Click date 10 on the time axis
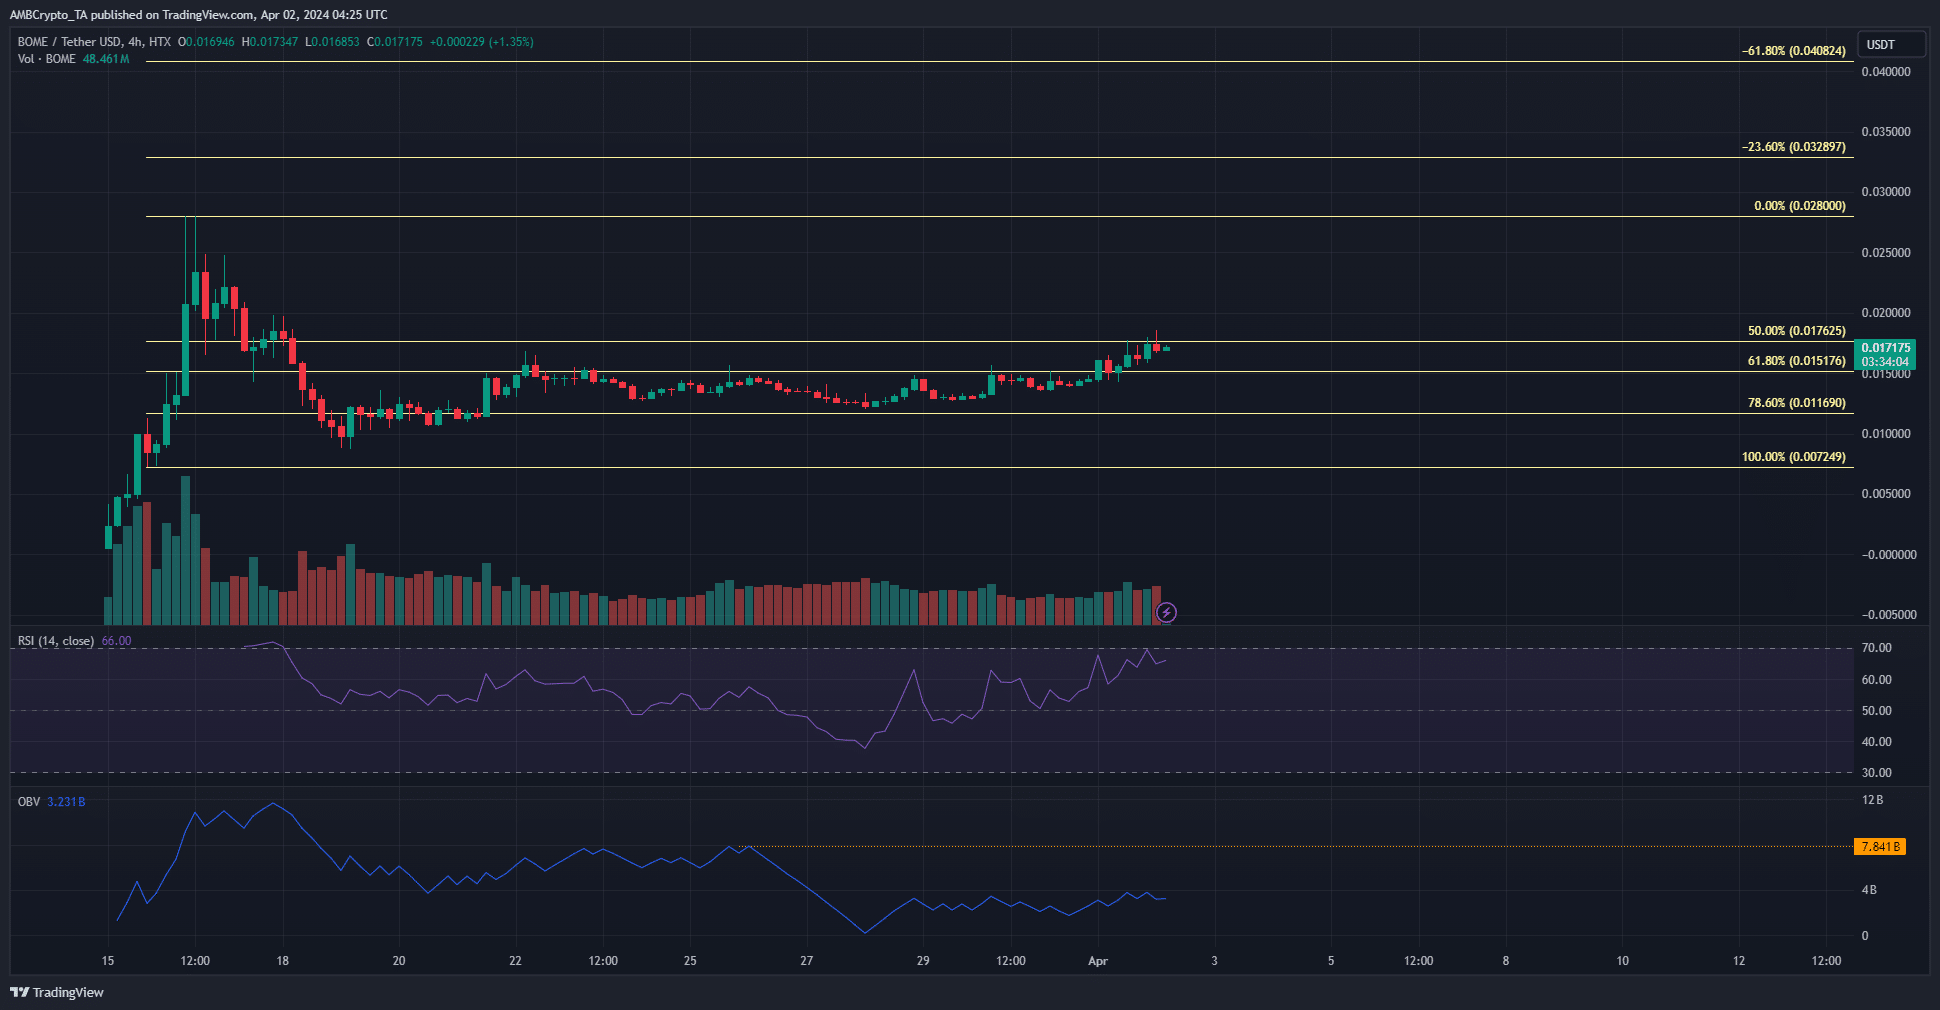Screen dimensions: 1940x1010 point(1622,961)
